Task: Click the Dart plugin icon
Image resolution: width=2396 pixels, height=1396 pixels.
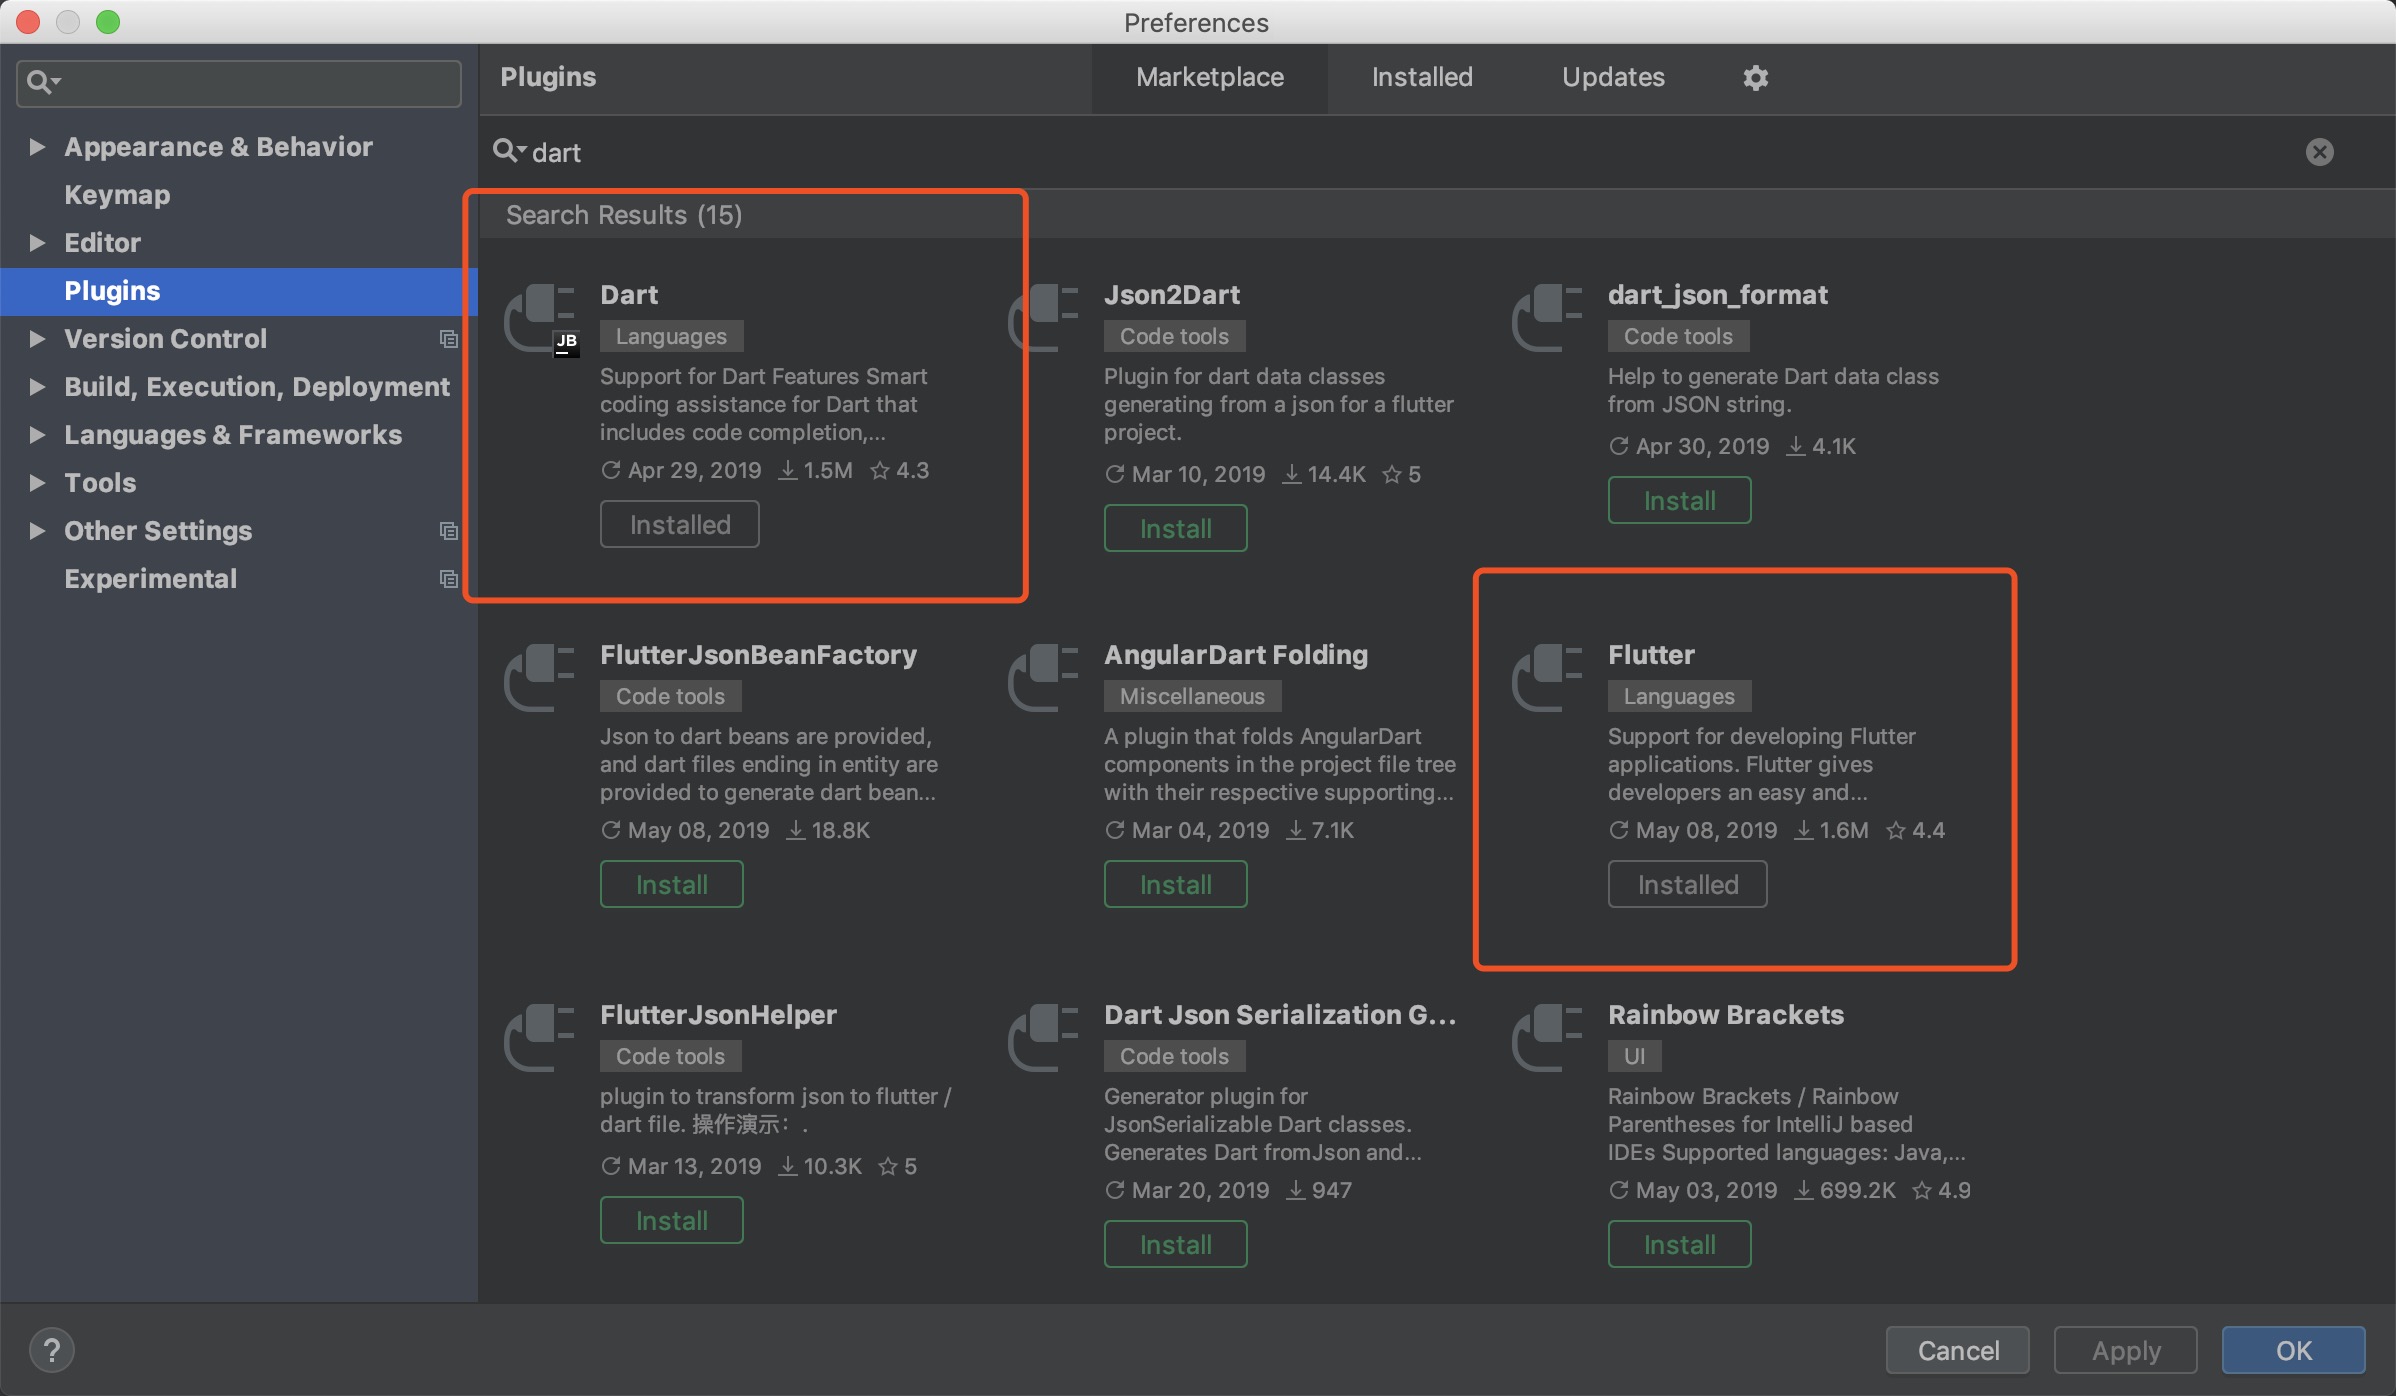Action: tap(541, 318)
